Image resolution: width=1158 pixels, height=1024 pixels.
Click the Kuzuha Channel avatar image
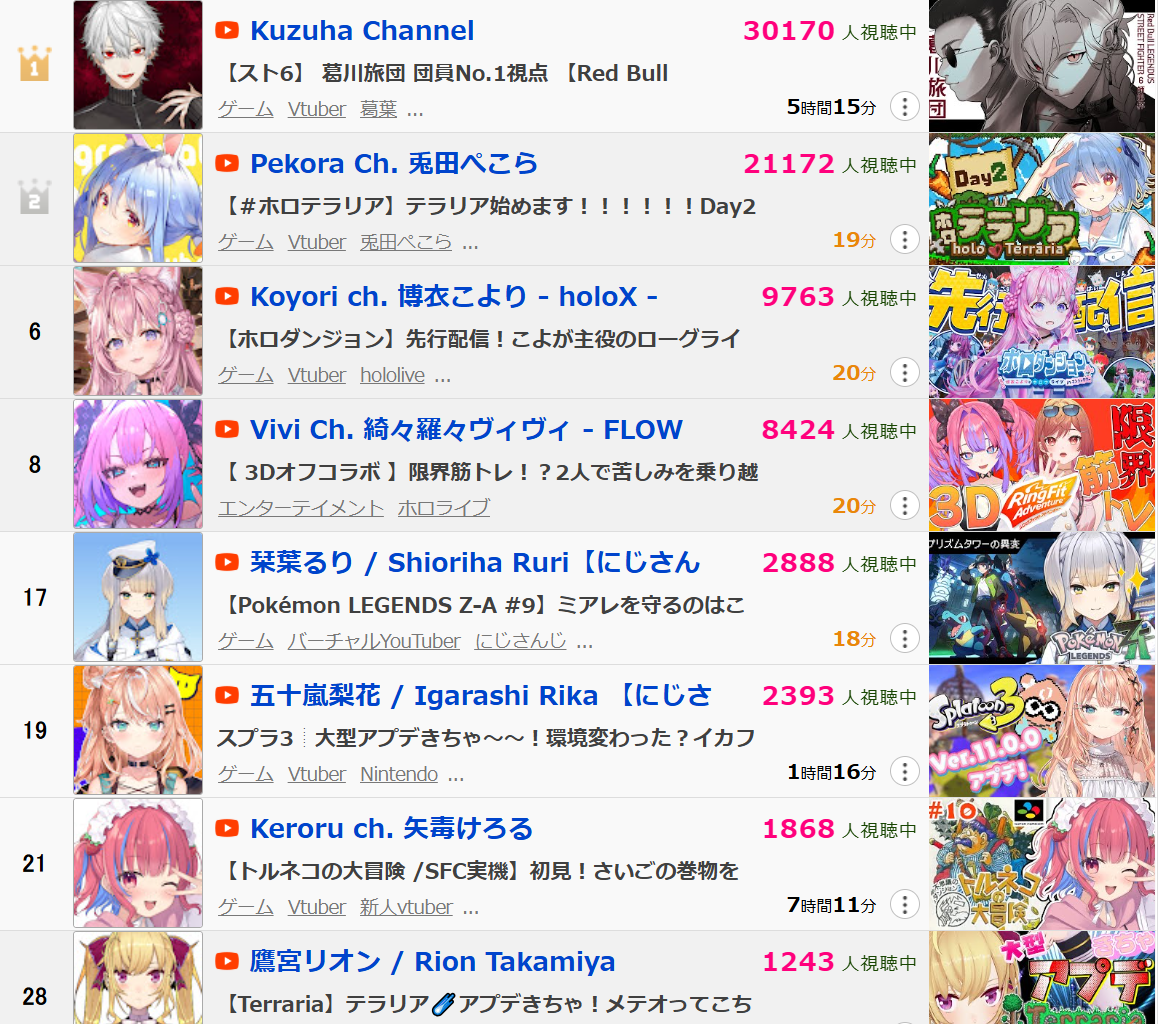(x=138, y=65)
